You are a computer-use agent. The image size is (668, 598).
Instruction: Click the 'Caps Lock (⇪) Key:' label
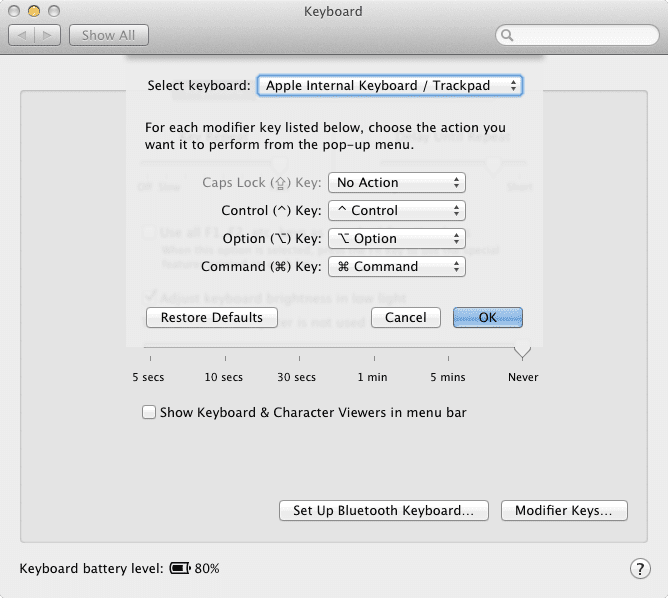(262, 183)
